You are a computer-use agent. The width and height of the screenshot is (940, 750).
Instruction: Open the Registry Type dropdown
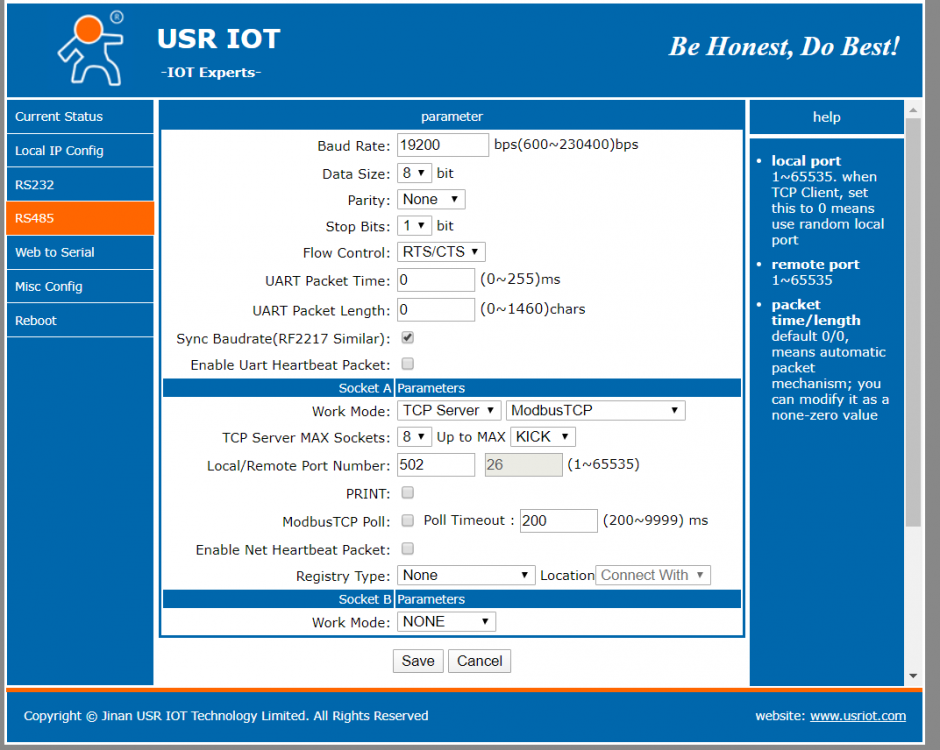pyautogui.click(x=466, y=575)
